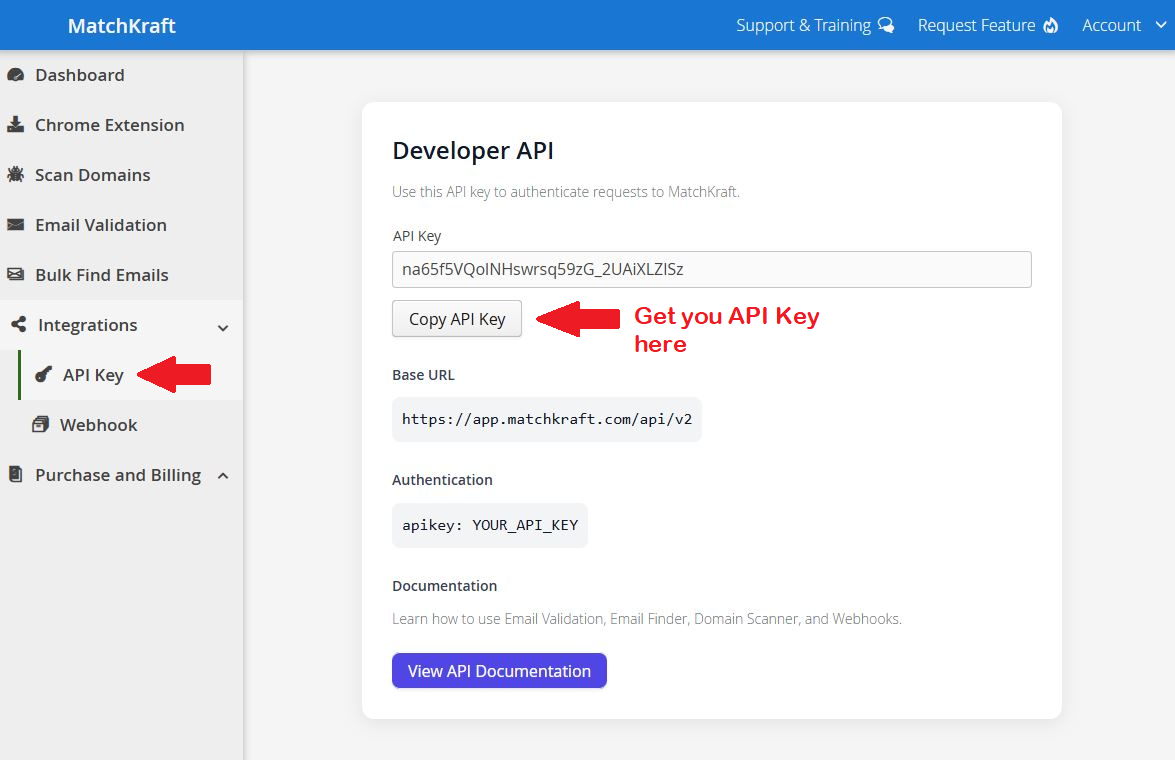Click the API Key key icon
Viewport: 1175px width, 760px height.
coord(43,374)
